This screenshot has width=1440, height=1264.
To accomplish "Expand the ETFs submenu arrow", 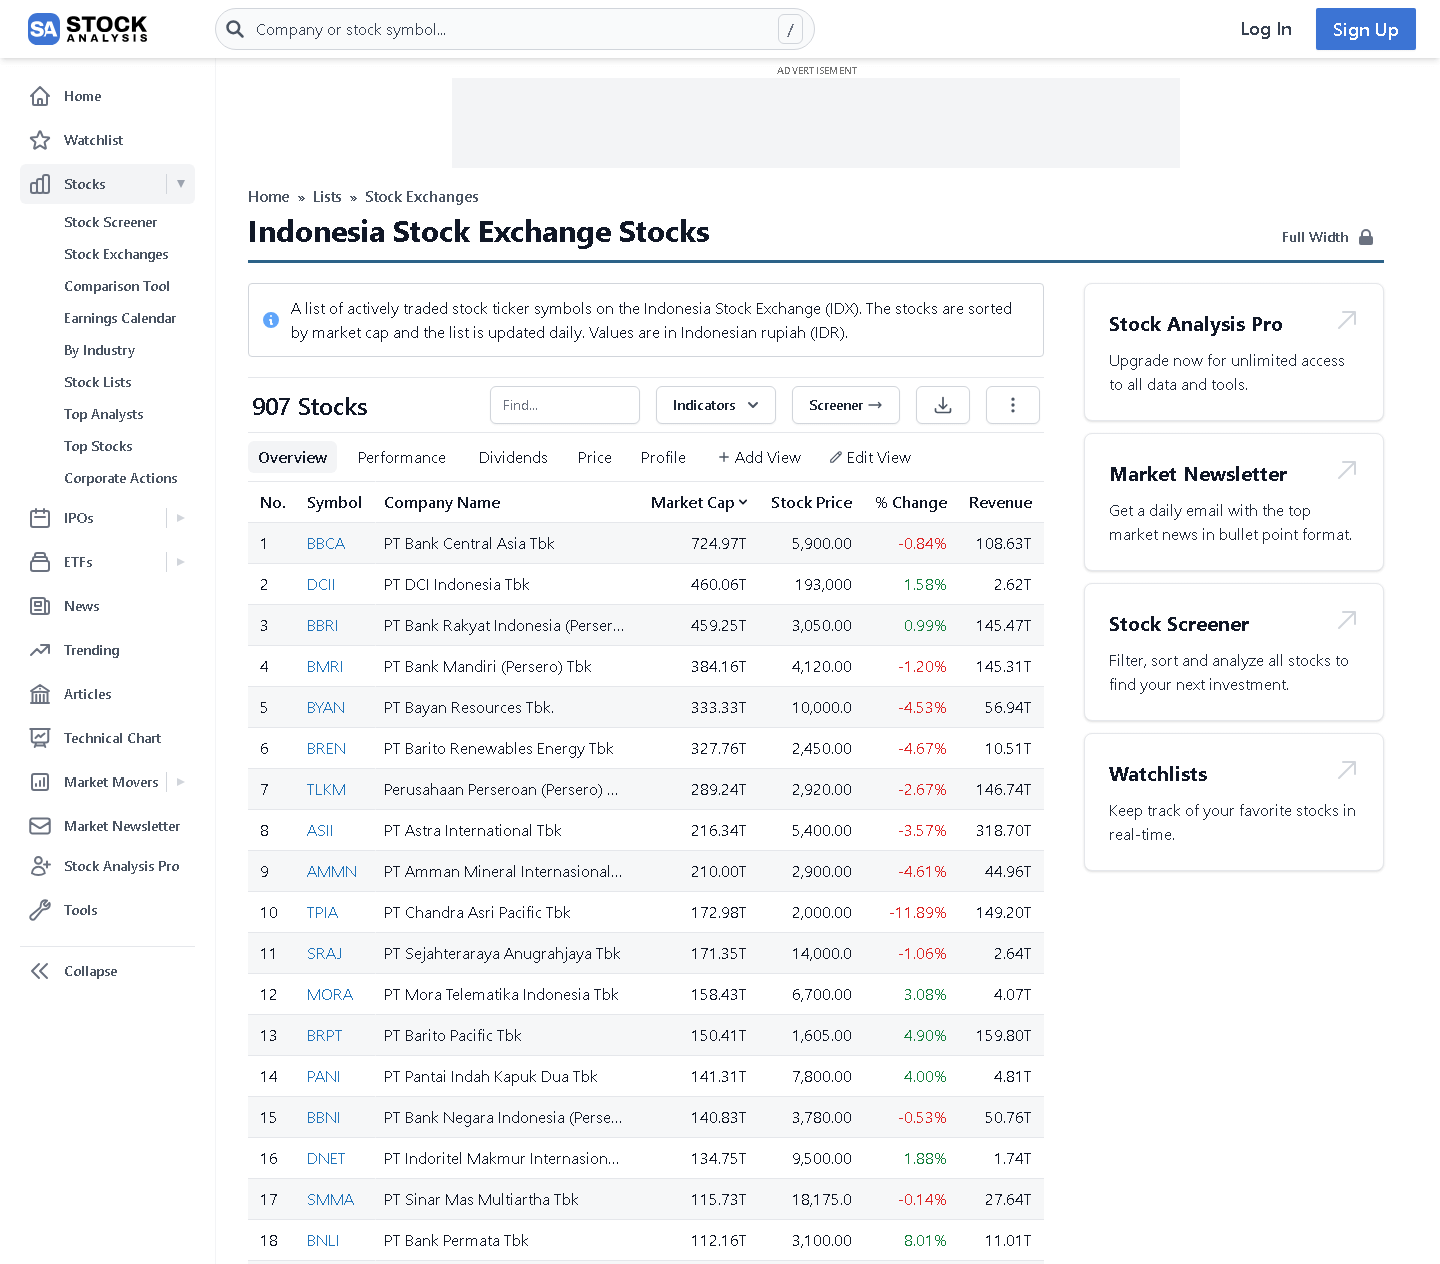I will tap(181, 562).
